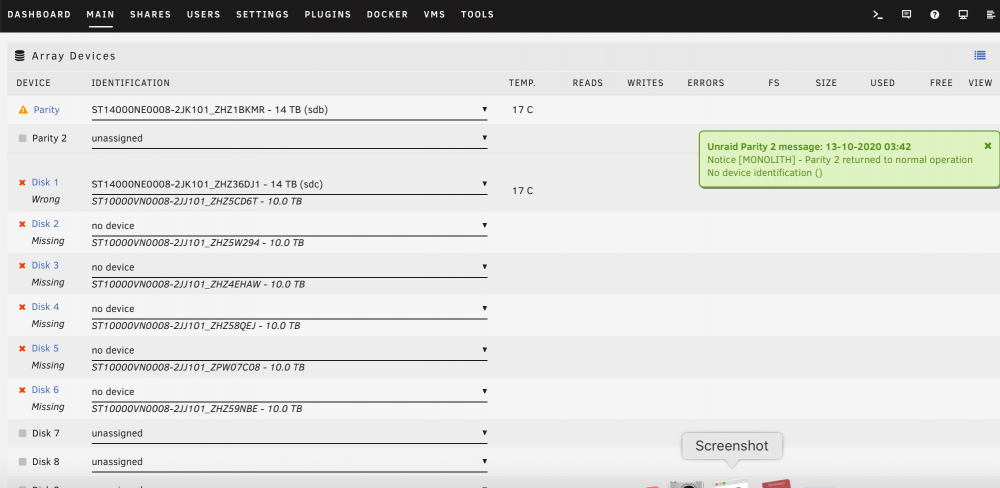
Task: Switch to the Docker tab
Action: [387, 15]
